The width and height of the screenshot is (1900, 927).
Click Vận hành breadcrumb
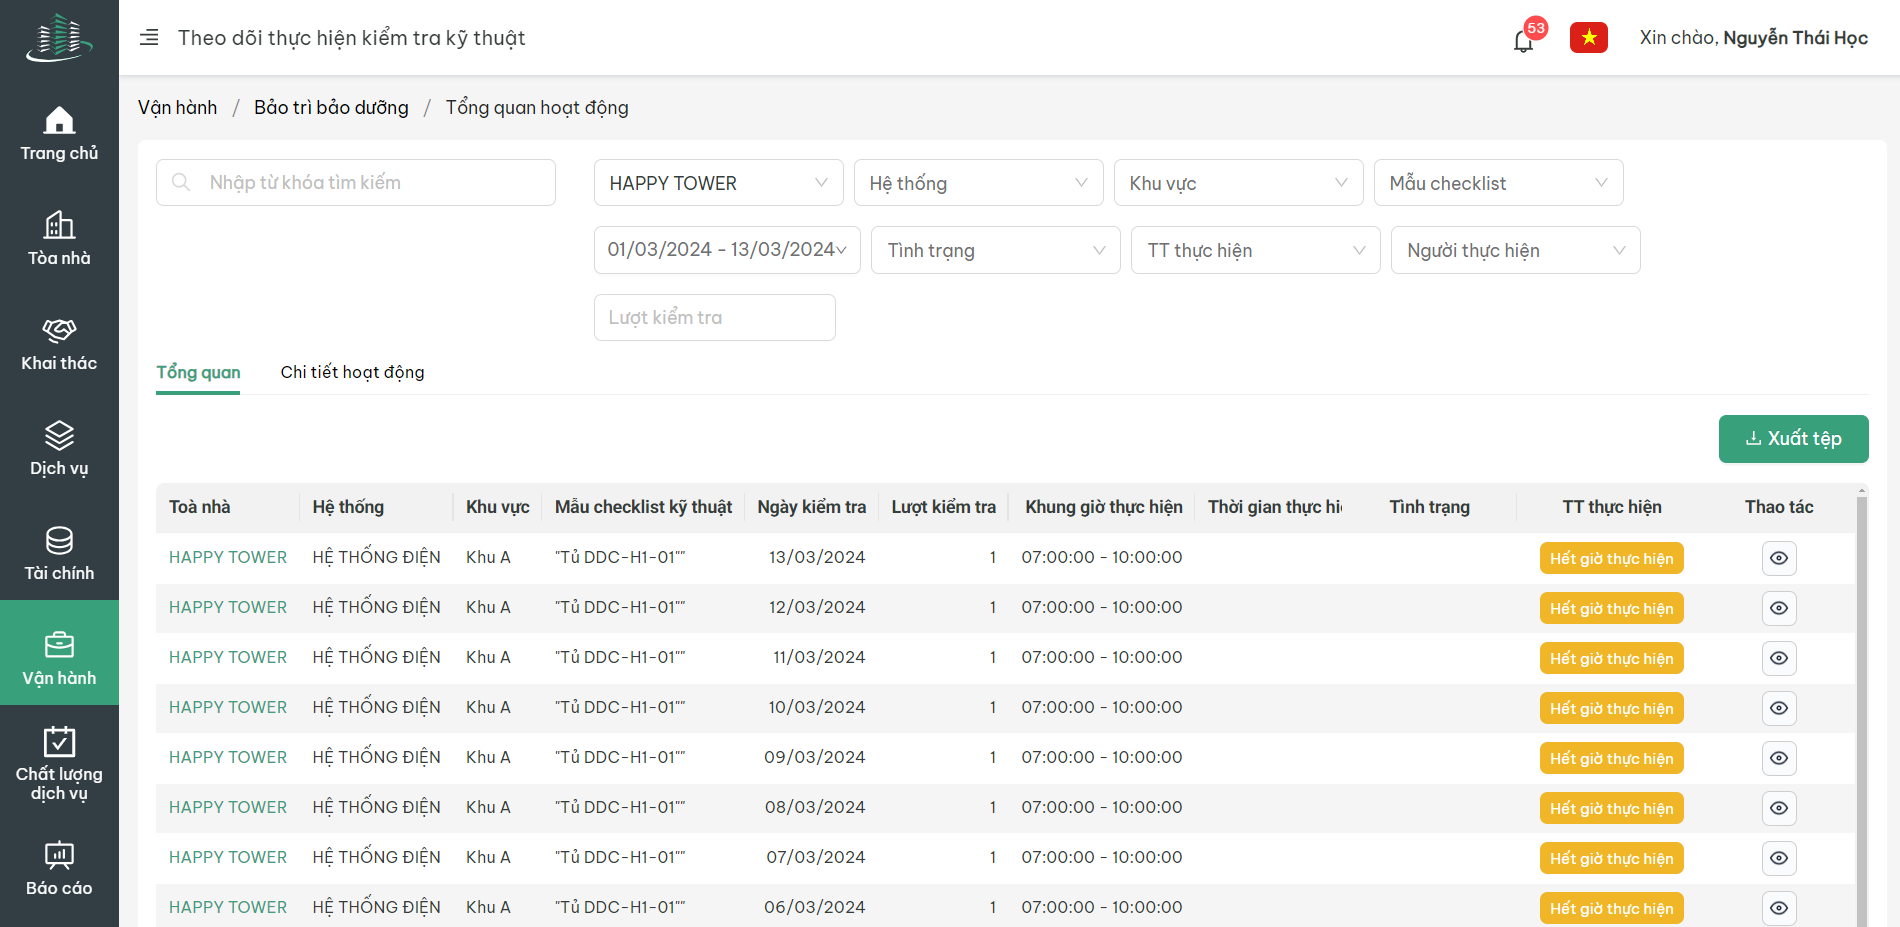click(x=177, y=107)
